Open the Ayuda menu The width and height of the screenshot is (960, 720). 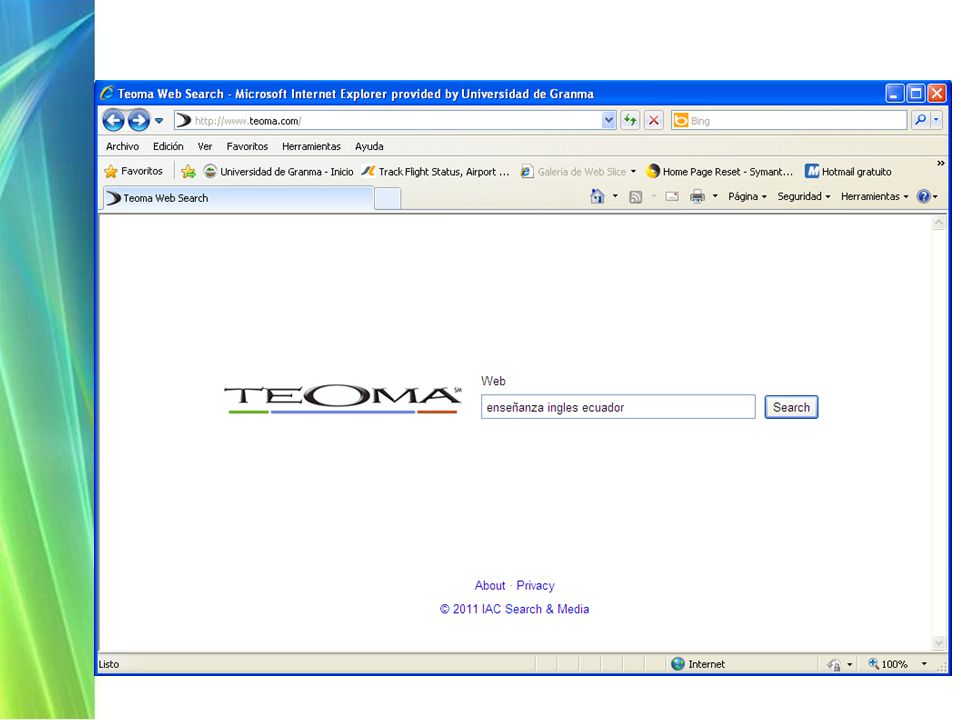pyautogui.click(x=369, y=146)
